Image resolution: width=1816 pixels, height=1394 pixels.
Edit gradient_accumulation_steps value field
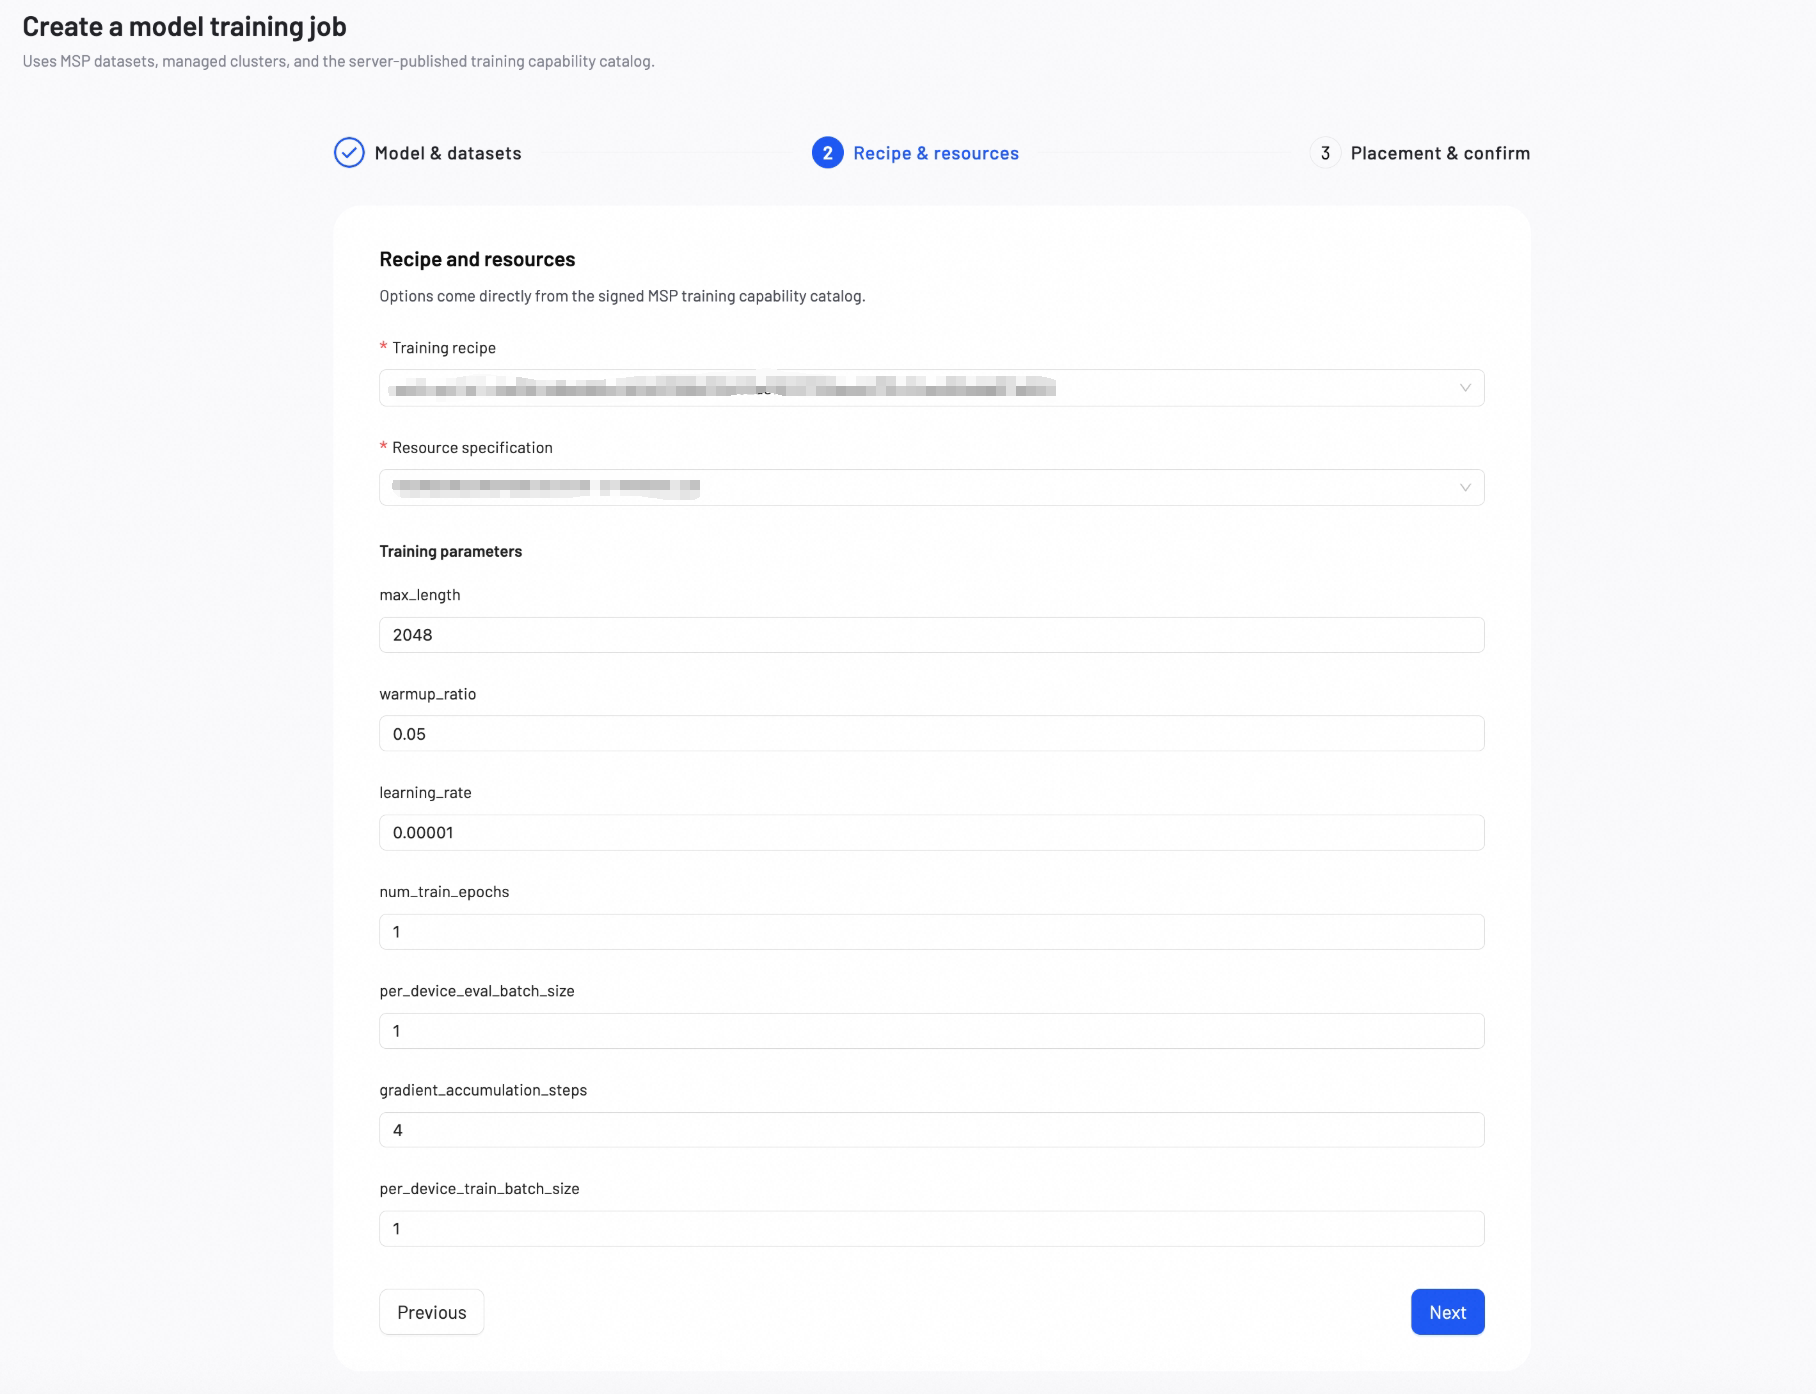(x=931, y=1130)
